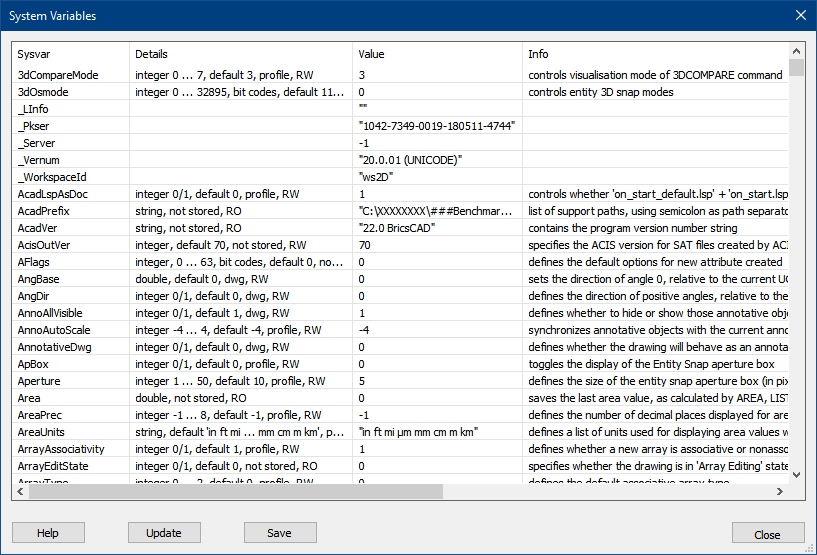This screenshot has height=555, width=817.
Task: Click the Help button
Action: (47, 533)
